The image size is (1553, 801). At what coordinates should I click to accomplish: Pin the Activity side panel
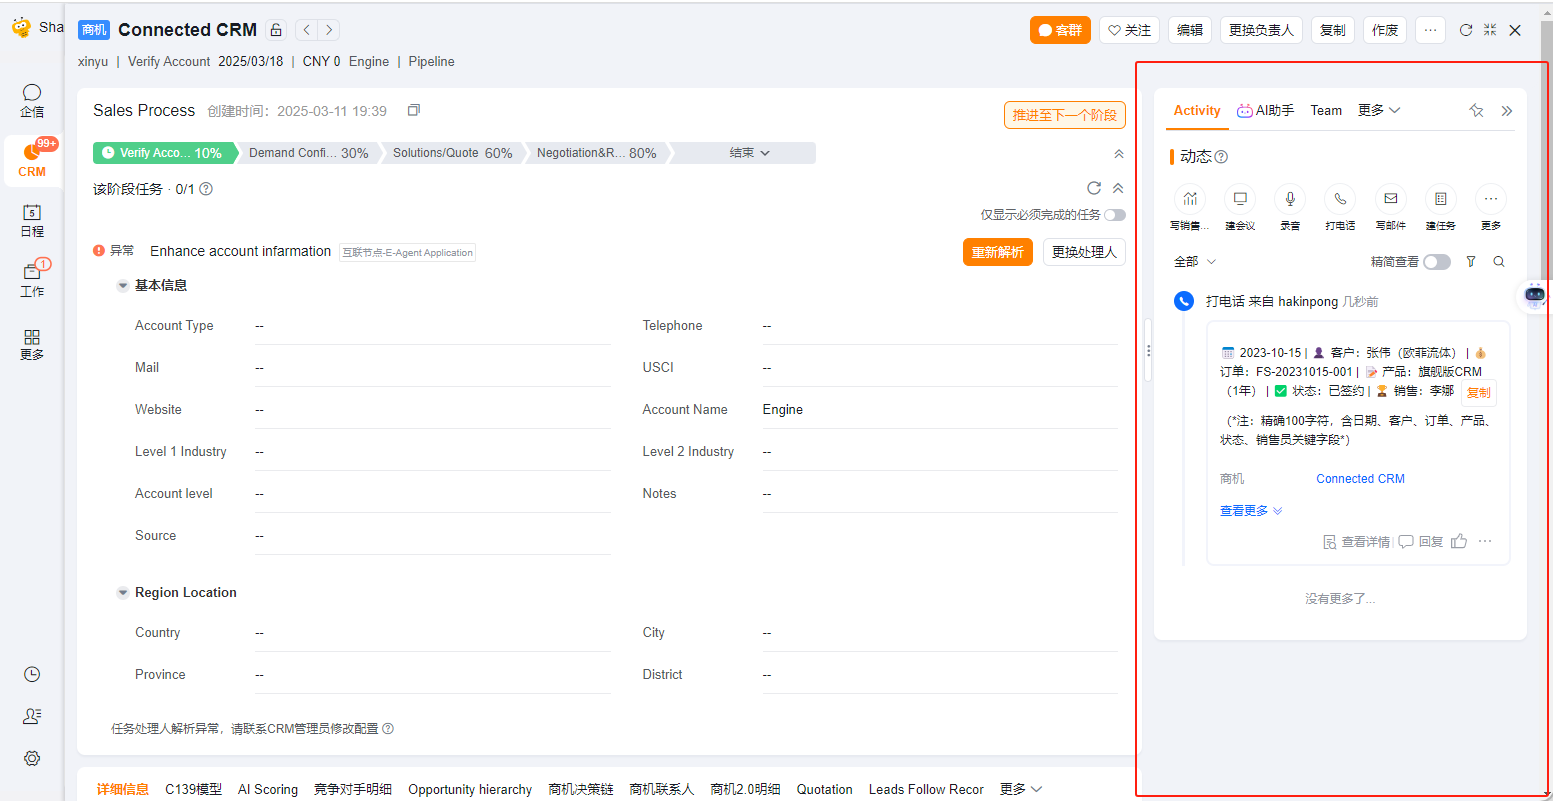point(1476,111)
